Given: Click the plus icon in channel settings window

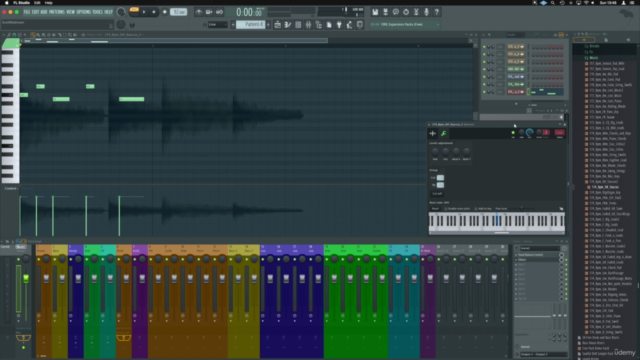Looking at the screenshot, I should click(x=433, y=133).
